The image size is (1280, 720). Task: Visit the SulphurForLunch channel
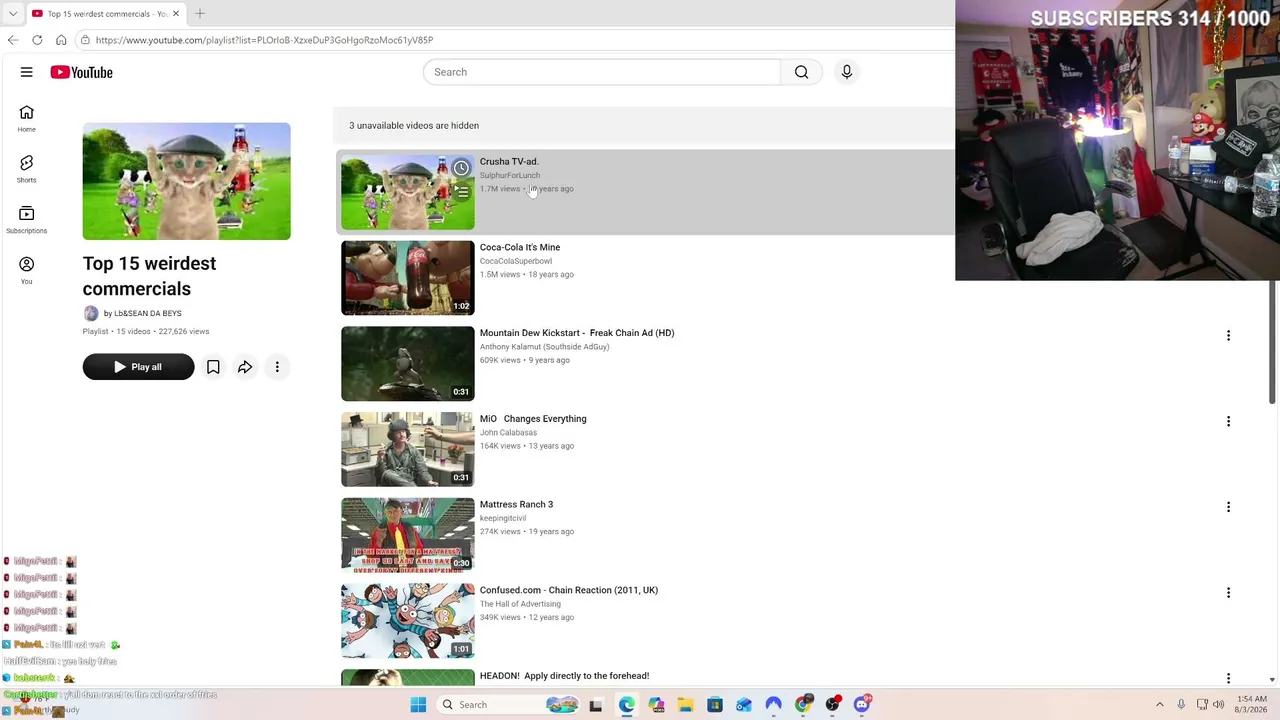(x=510, y=175)
